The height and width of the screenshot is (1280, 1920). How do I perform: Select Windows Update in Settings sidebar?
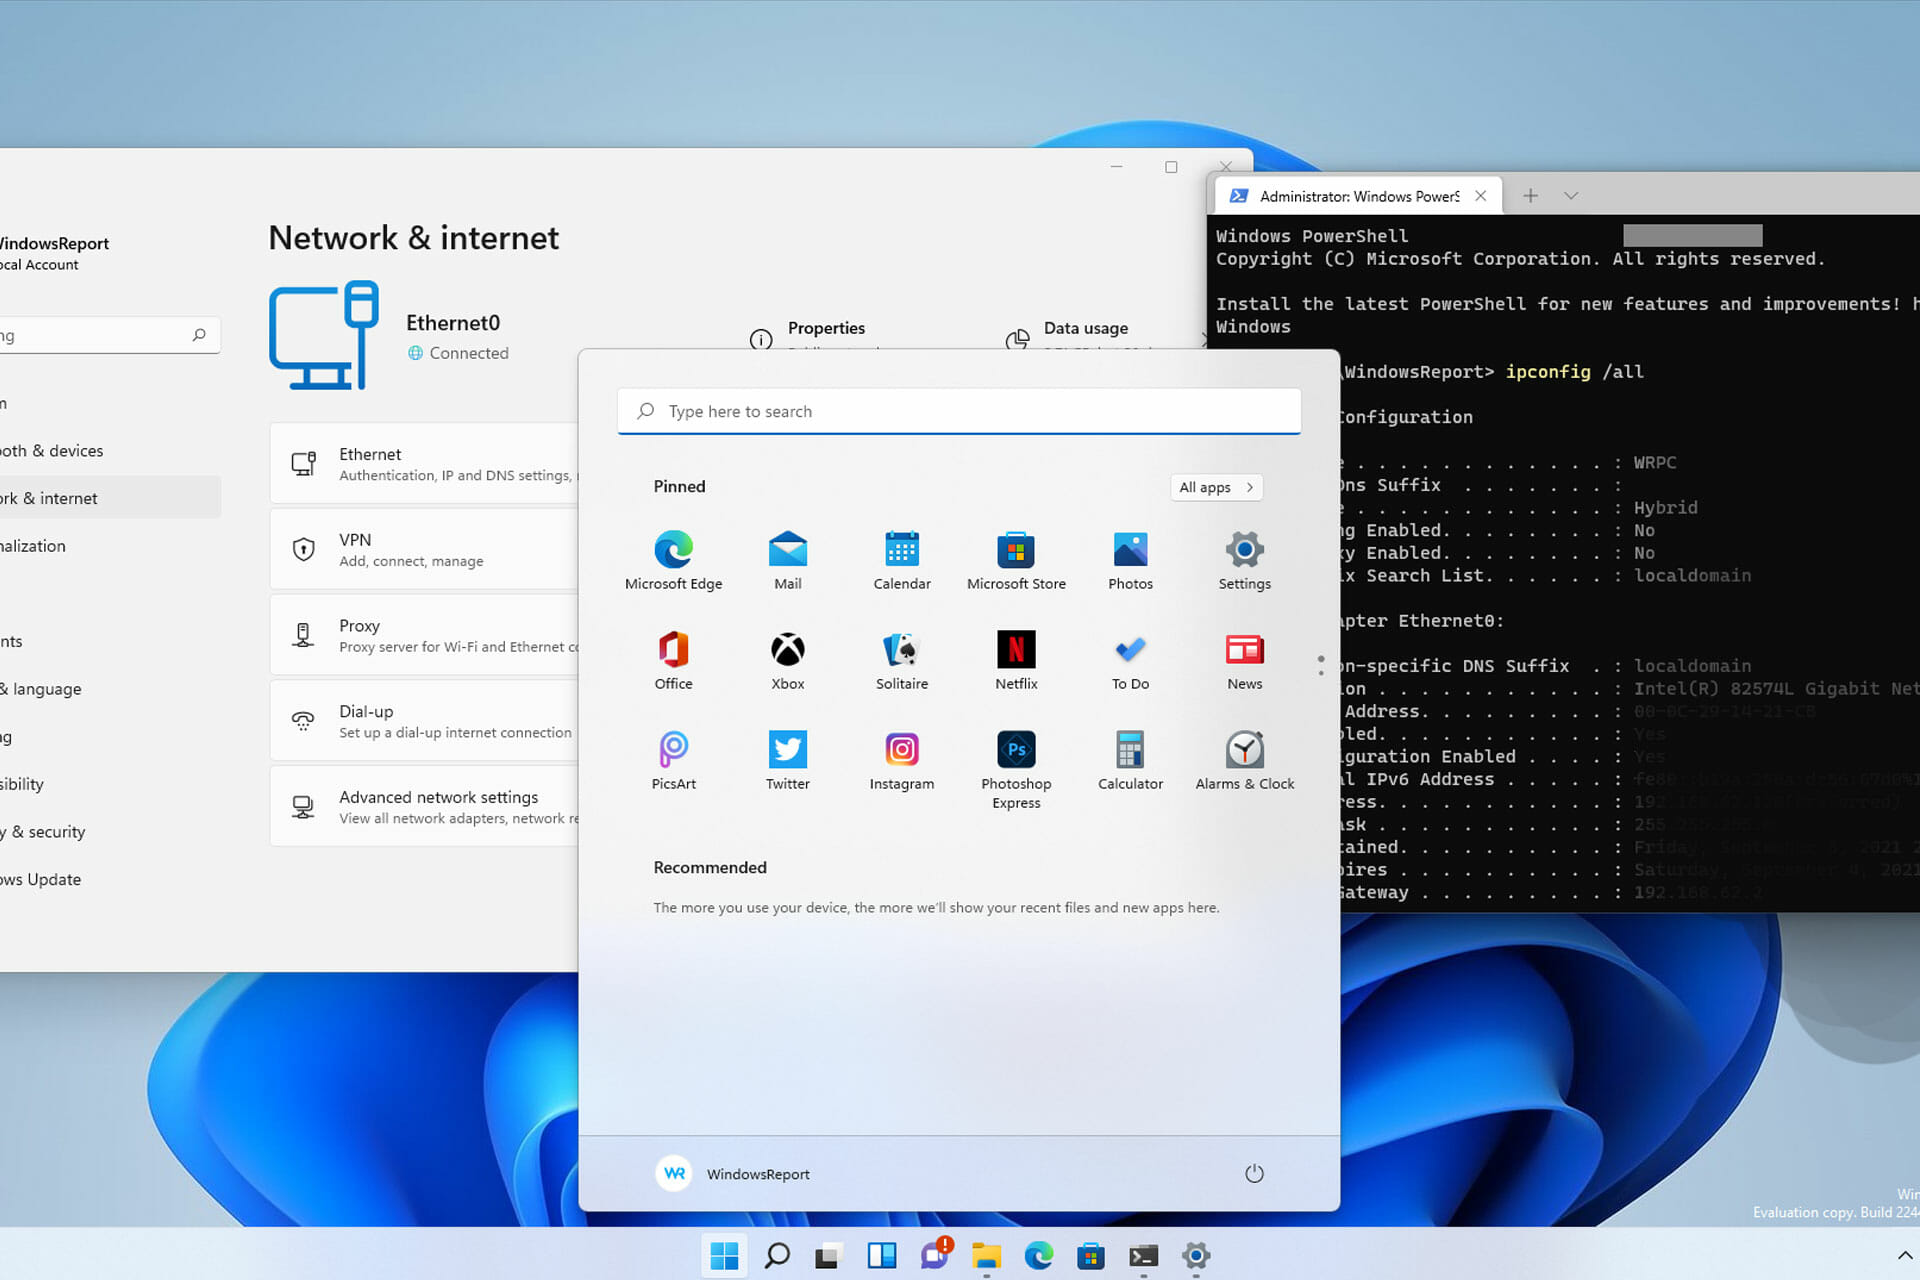coord(108,879)
